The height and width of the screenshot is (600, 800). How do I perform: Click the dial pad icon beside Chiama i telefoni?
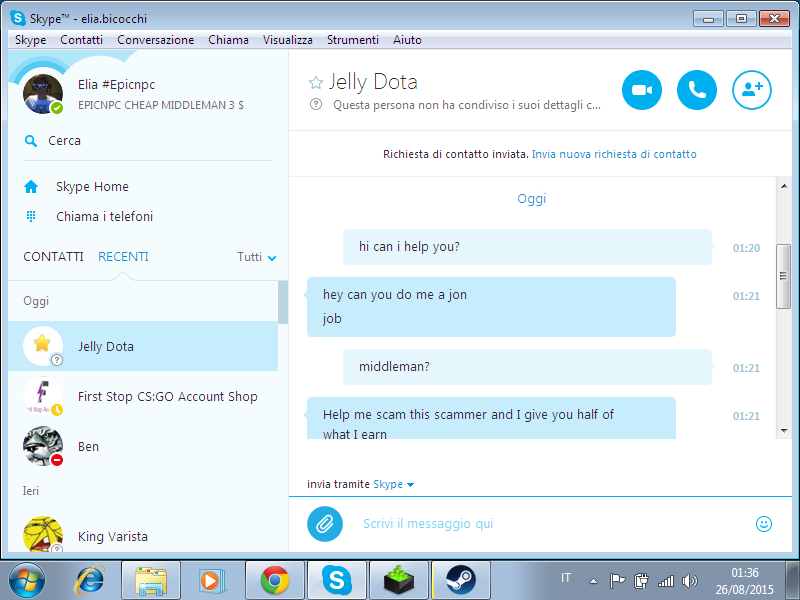(x=31, y=216)
